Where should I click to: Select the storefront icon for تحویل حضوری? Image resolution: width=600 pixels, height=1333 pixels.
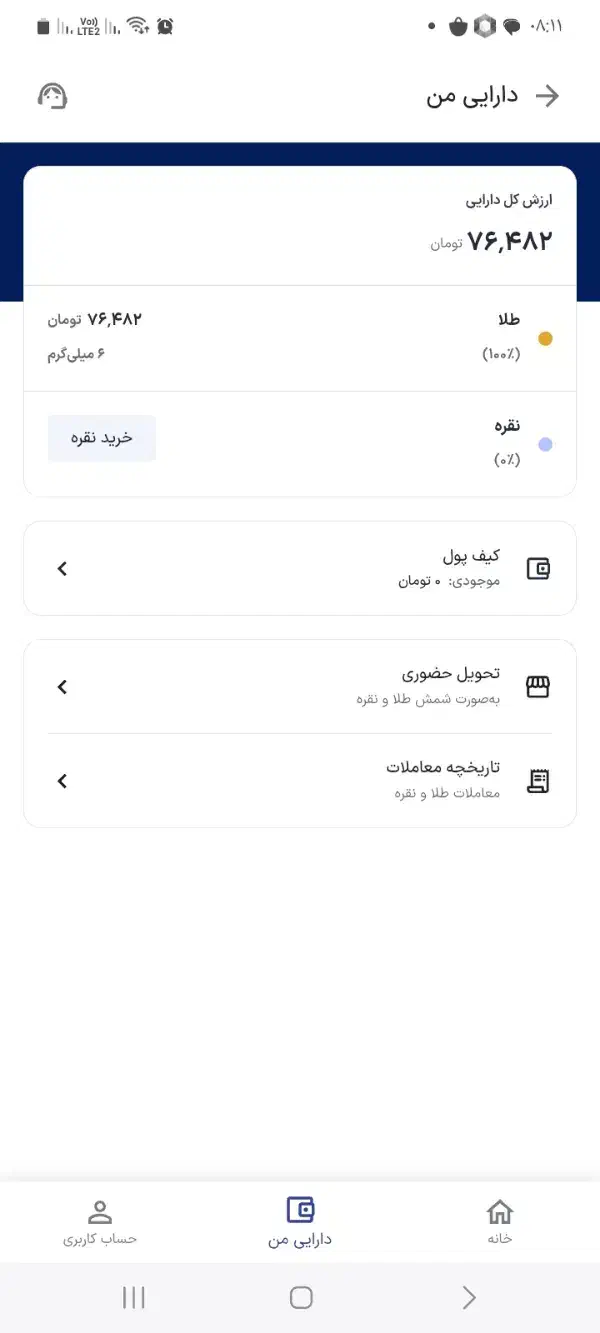(538, 686)
